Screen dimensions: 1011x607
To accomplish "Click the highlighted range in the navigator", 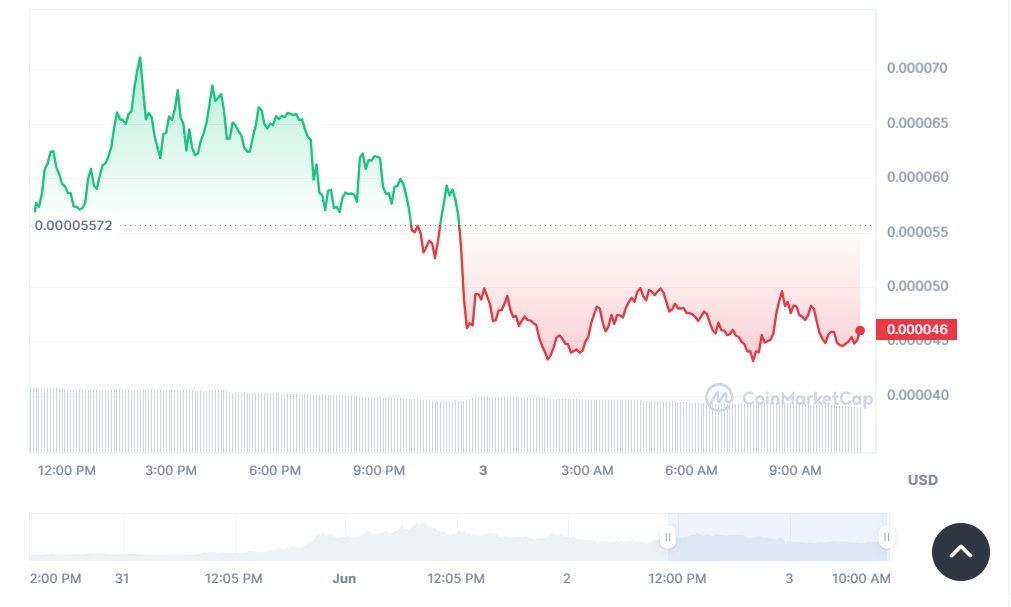I will 777,538.
